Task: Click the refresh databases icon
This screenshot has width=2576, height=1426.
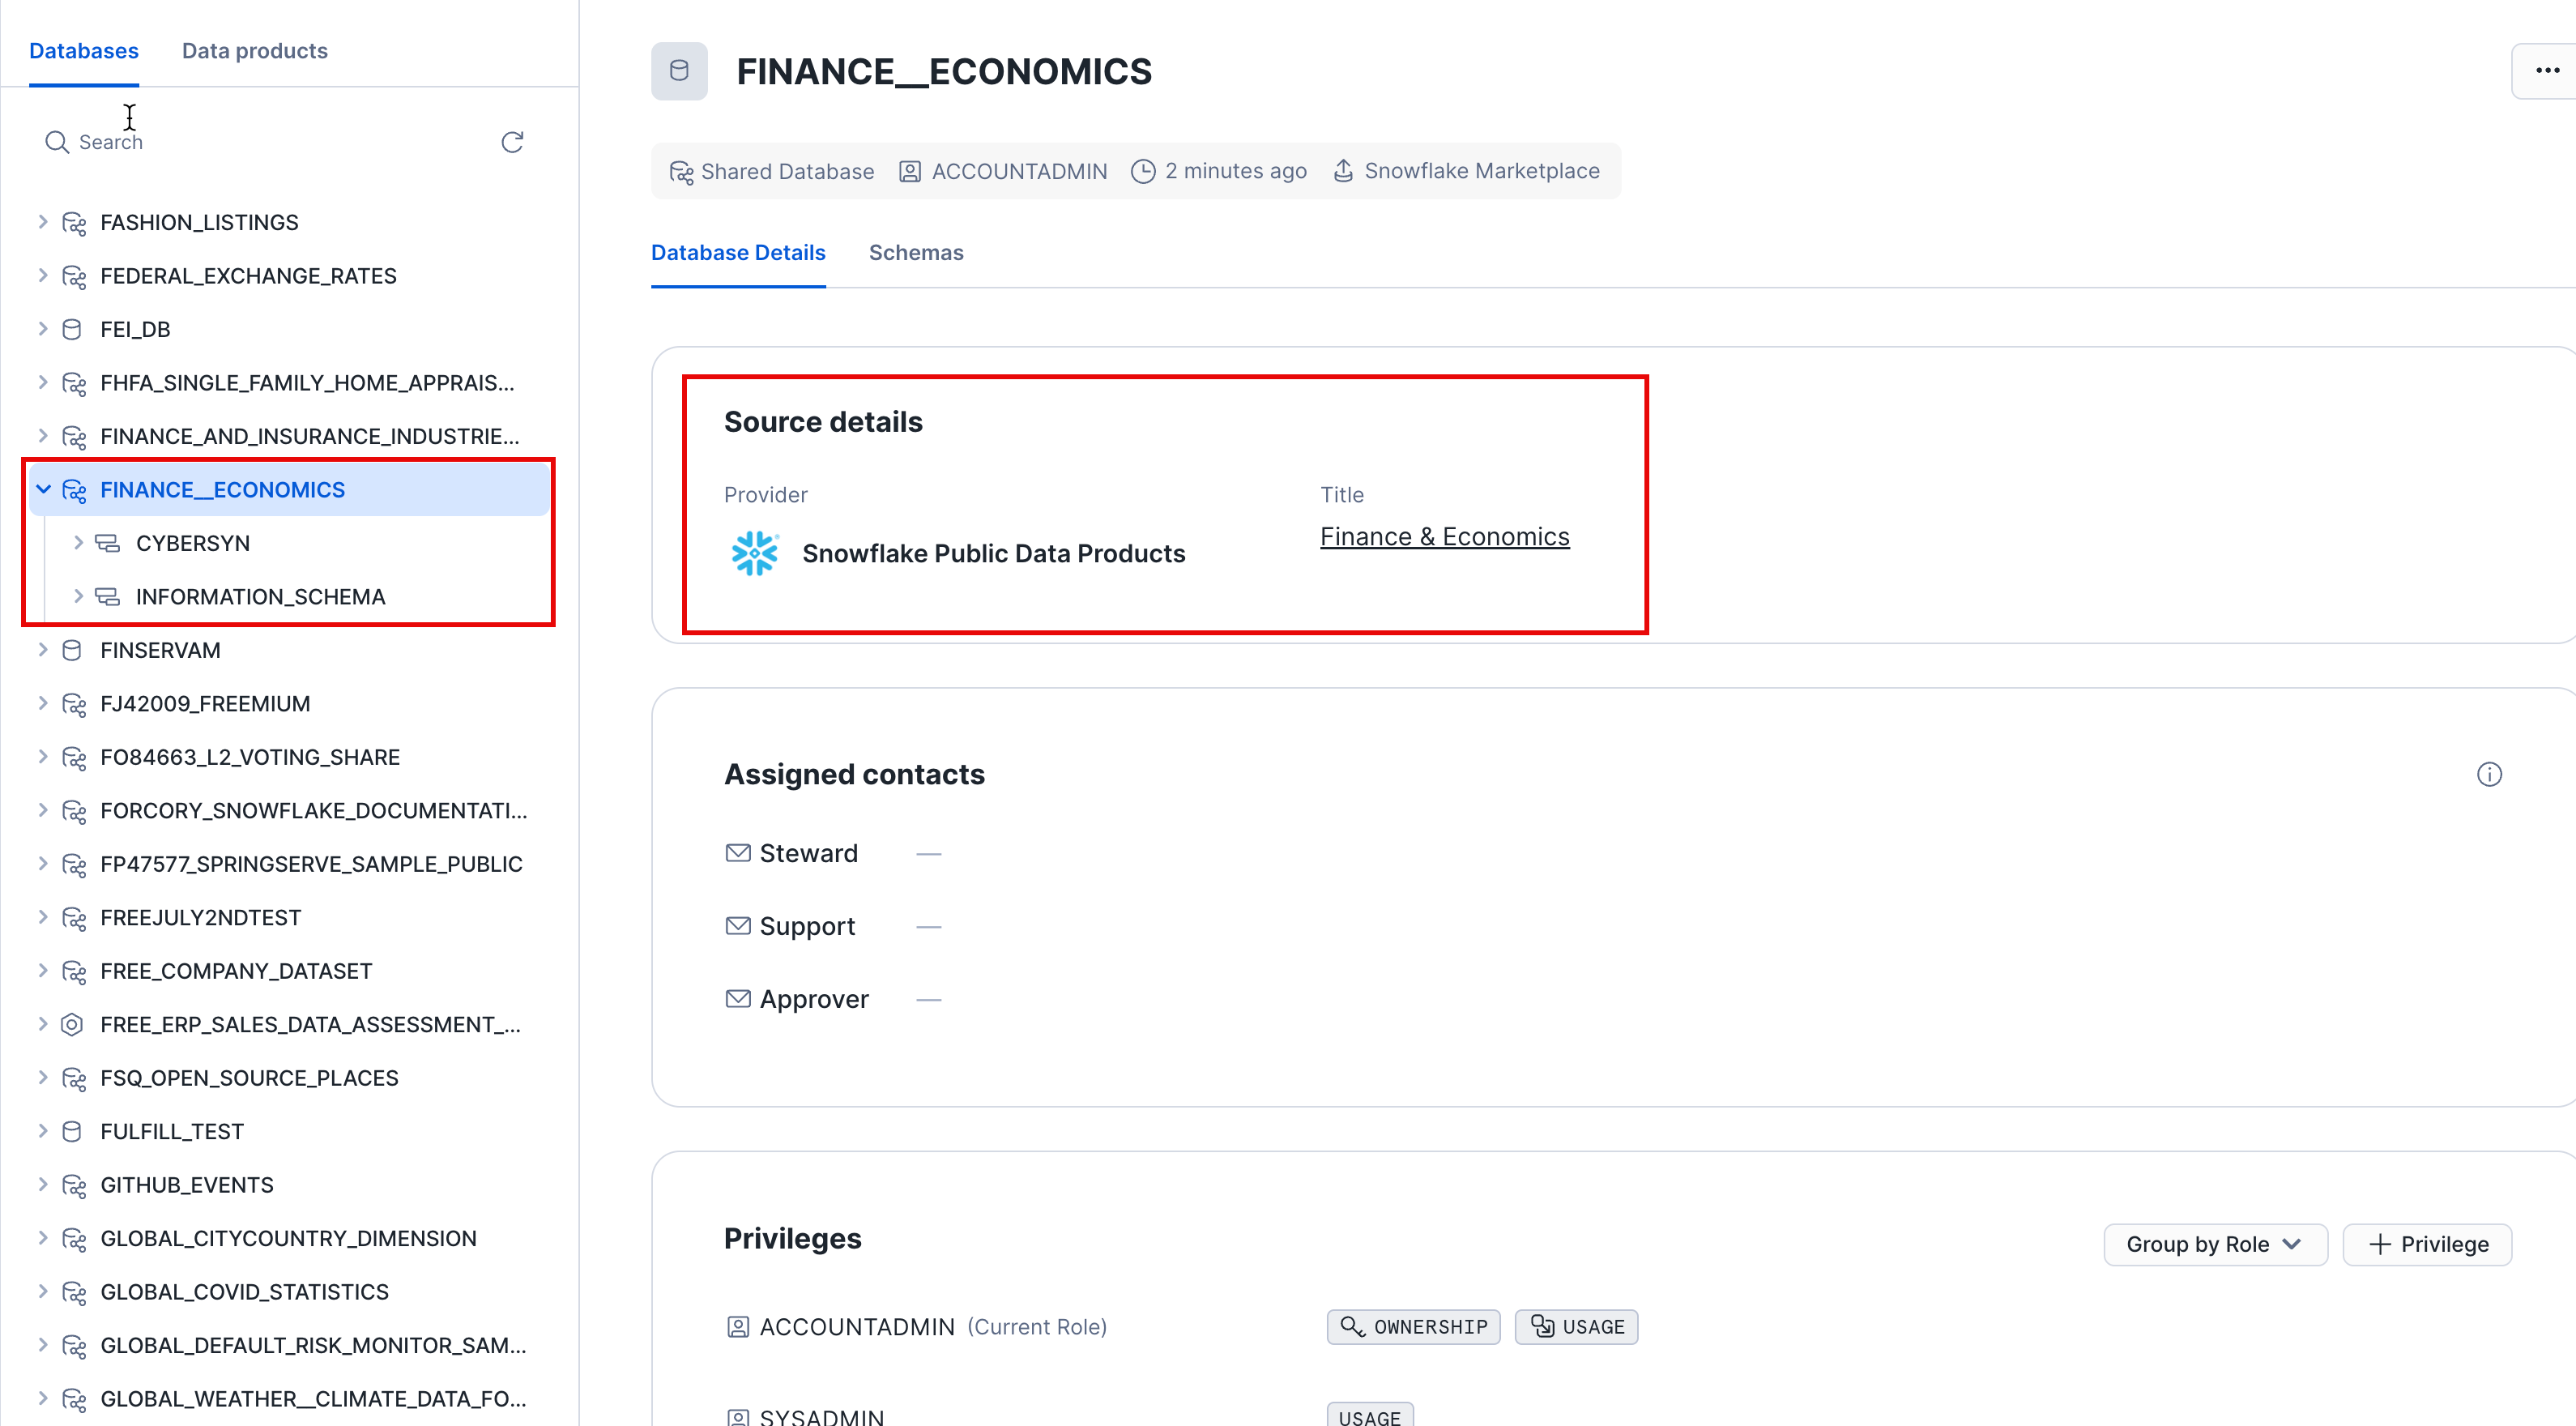Action: (512, 142)
